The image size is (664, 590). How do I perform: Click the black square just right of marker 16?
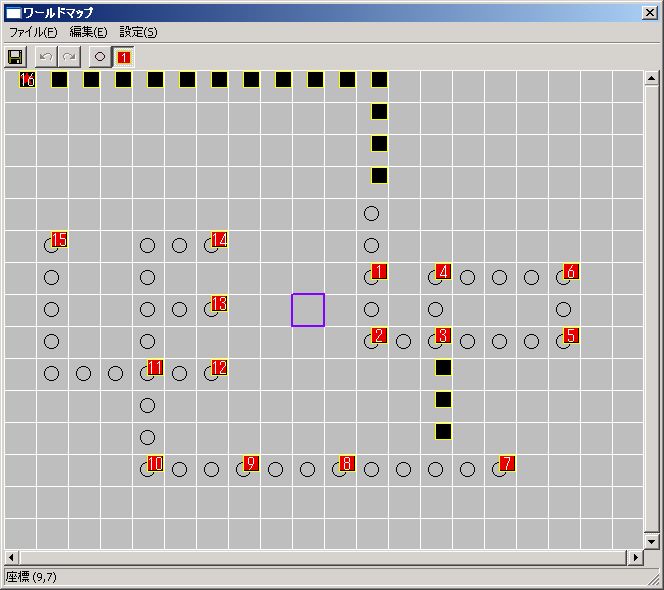click(x=59, y=80)
